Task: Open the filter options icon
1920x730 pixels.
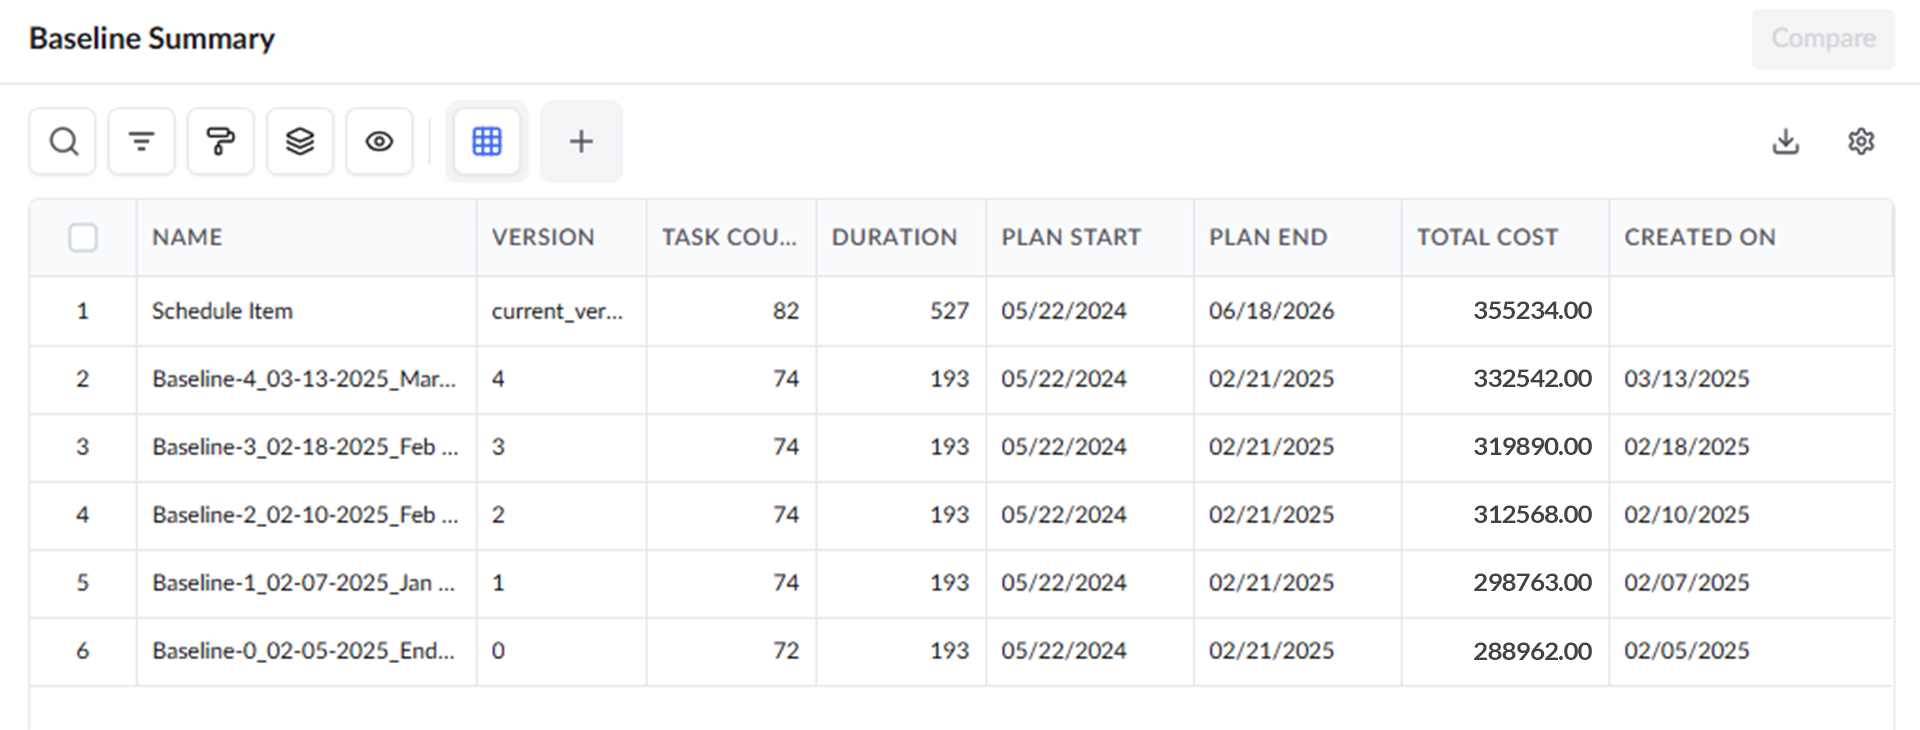Action: click(x=142, y=141)
